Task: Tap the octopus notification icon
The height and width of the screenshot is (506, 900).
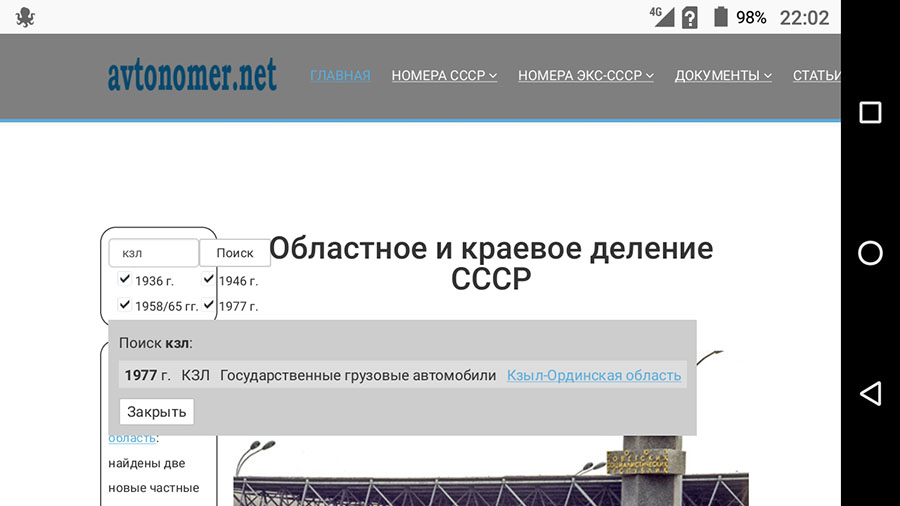Action: pos(25,17)
